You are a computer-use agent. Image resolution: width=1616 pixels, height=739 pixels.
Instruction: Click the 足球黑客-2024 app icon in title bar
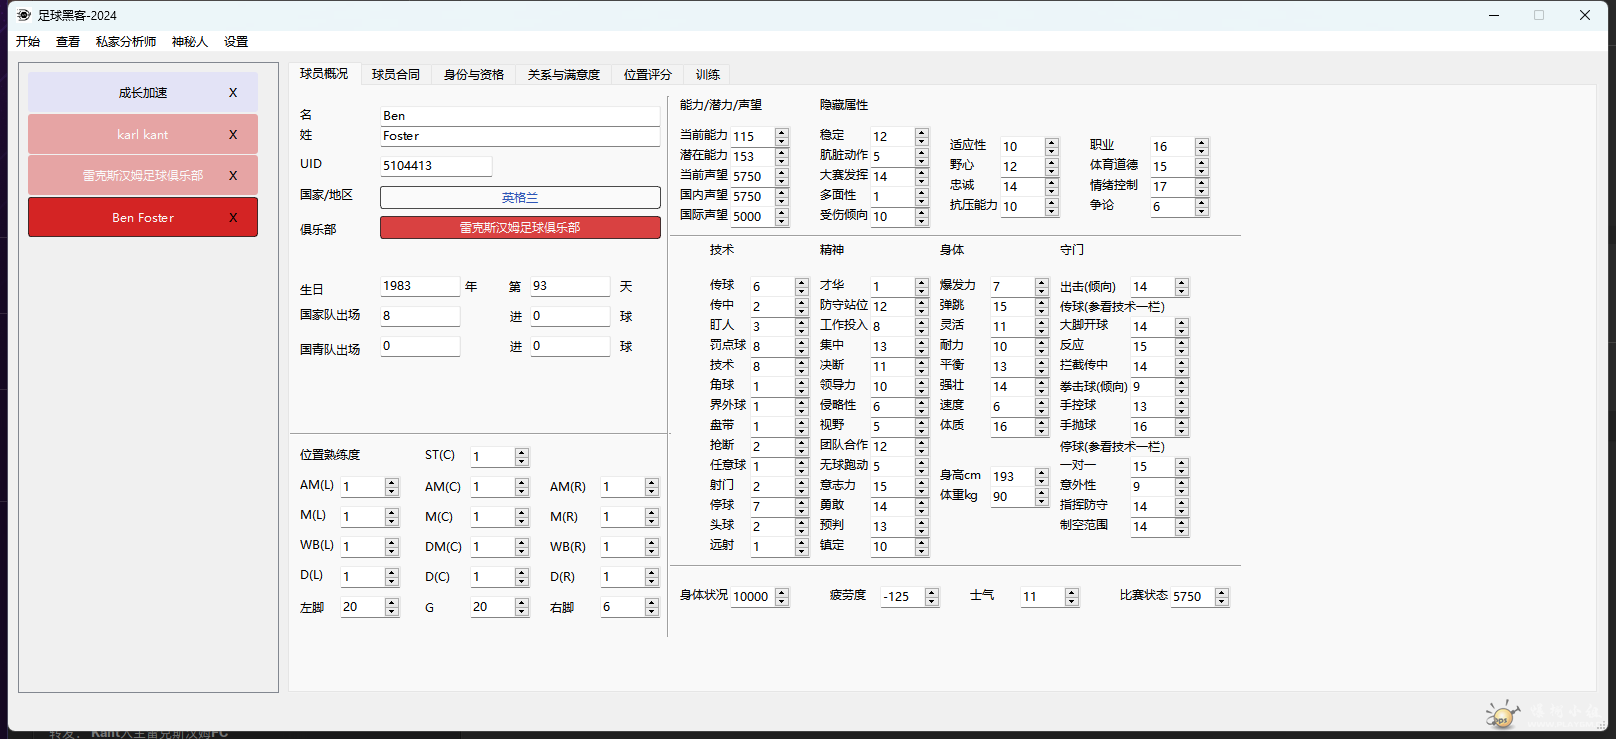coord(24,15)
